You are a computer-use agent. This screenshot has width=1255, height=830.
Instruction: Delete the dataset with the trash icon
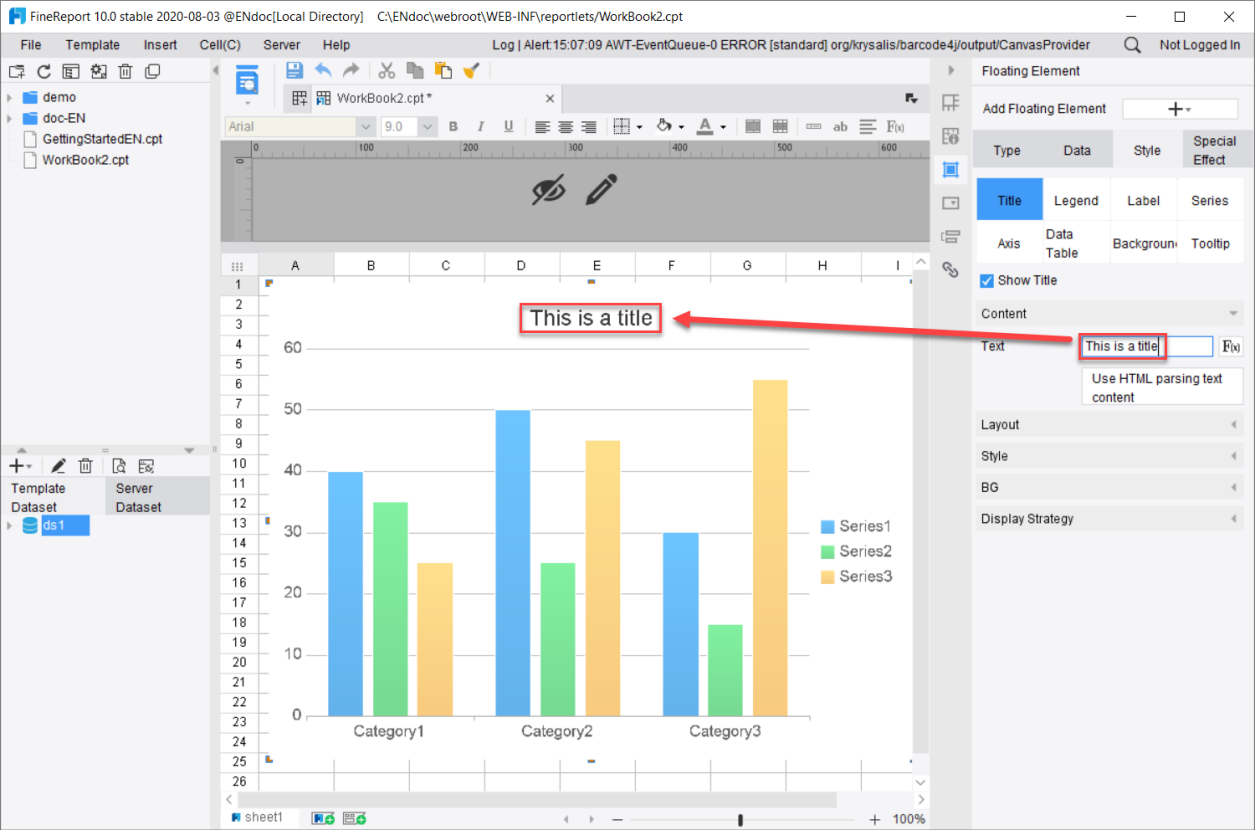coord(85,465)
